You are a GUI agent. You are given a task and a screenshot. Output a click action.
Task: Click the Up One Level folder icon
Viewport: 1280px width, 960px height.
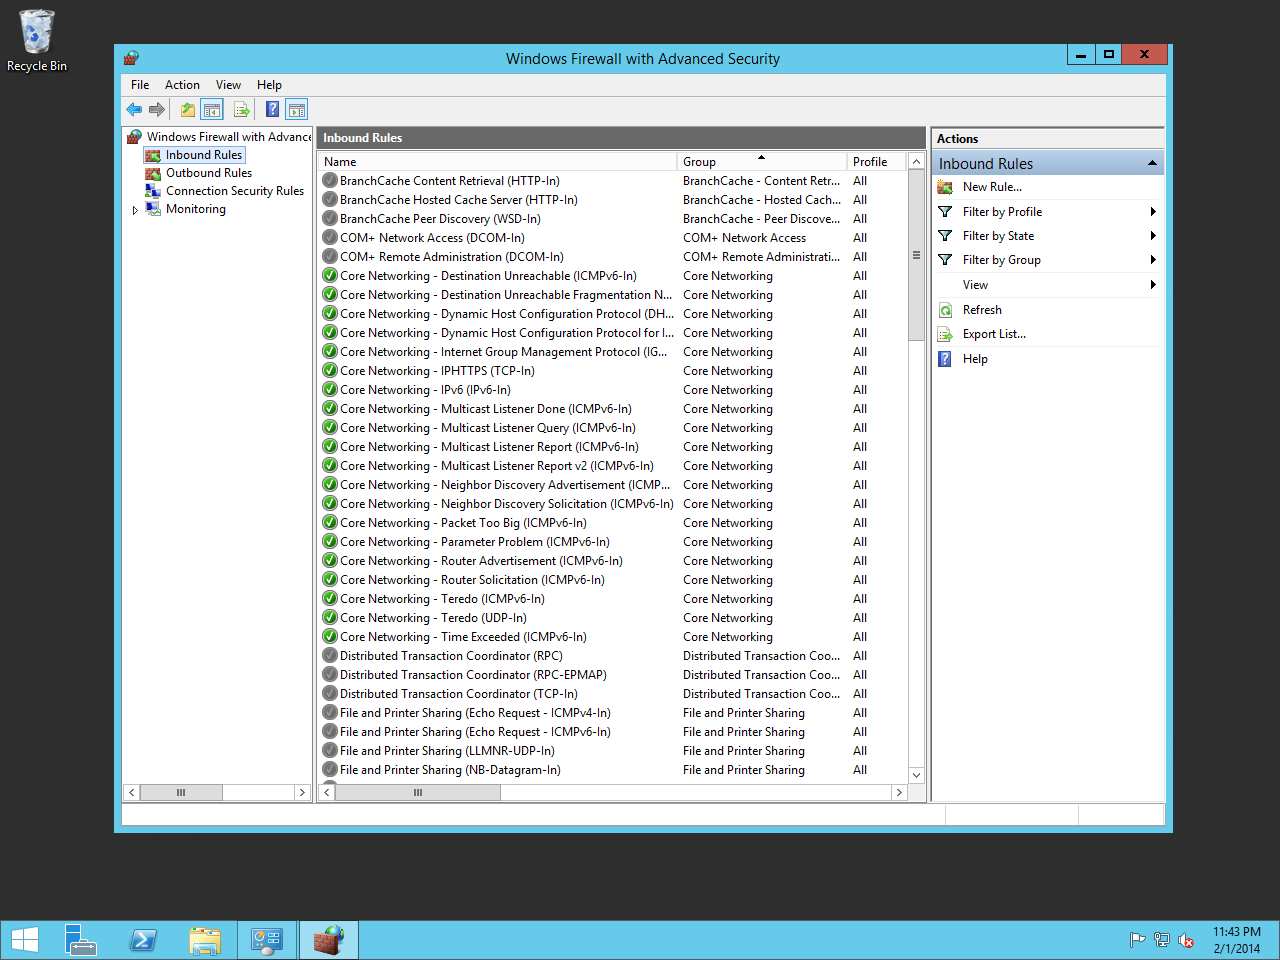coord(187,109)
